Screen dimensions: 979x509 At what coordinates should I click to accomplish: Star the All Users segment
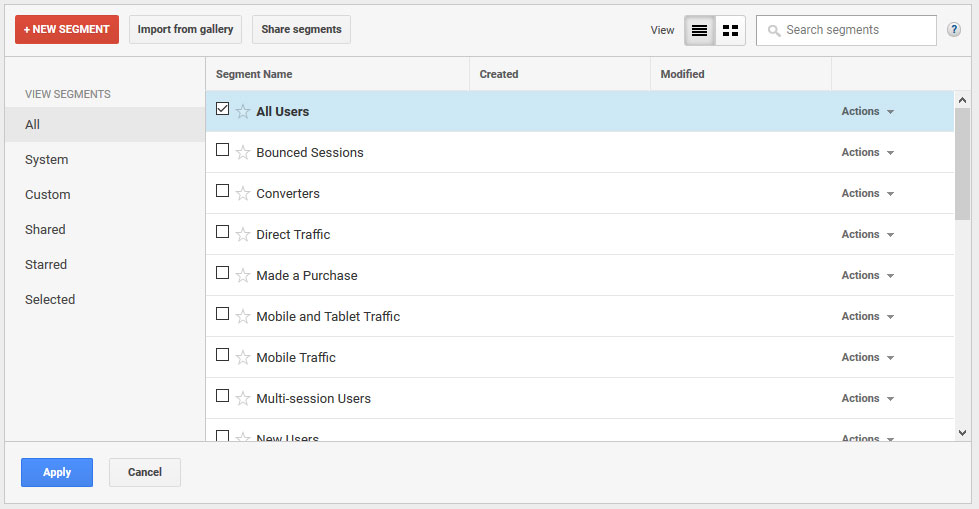pyautogui.click(x=243, y=111)
